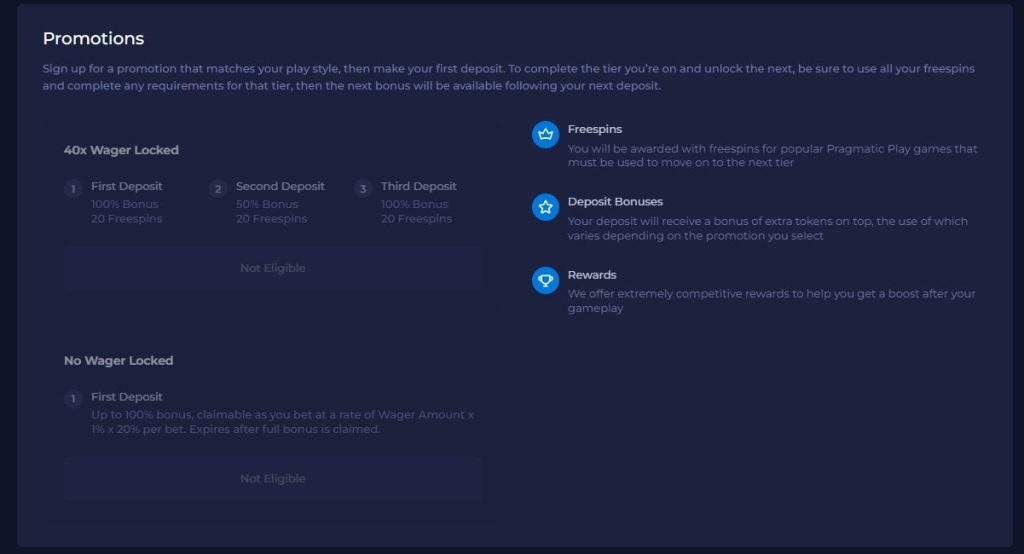This screenshot has height=554, width=1024.
Task: Choose the No Wager Locked promotion title
Action: click(x=118, y=360)
